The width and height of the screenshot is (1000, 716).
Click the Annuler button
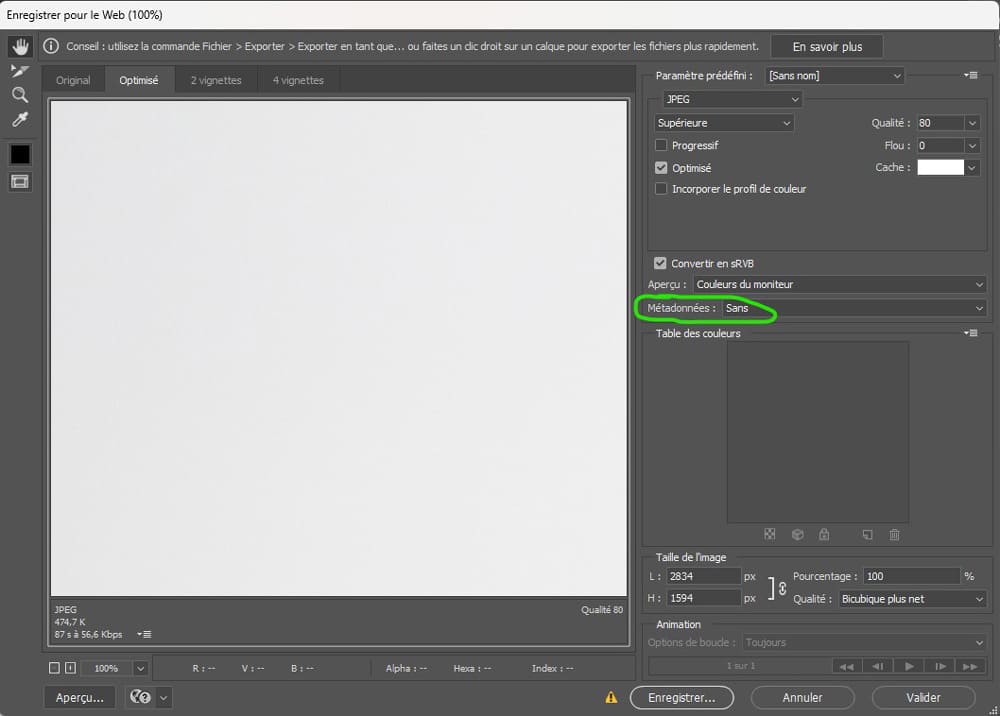click(802, 697)
